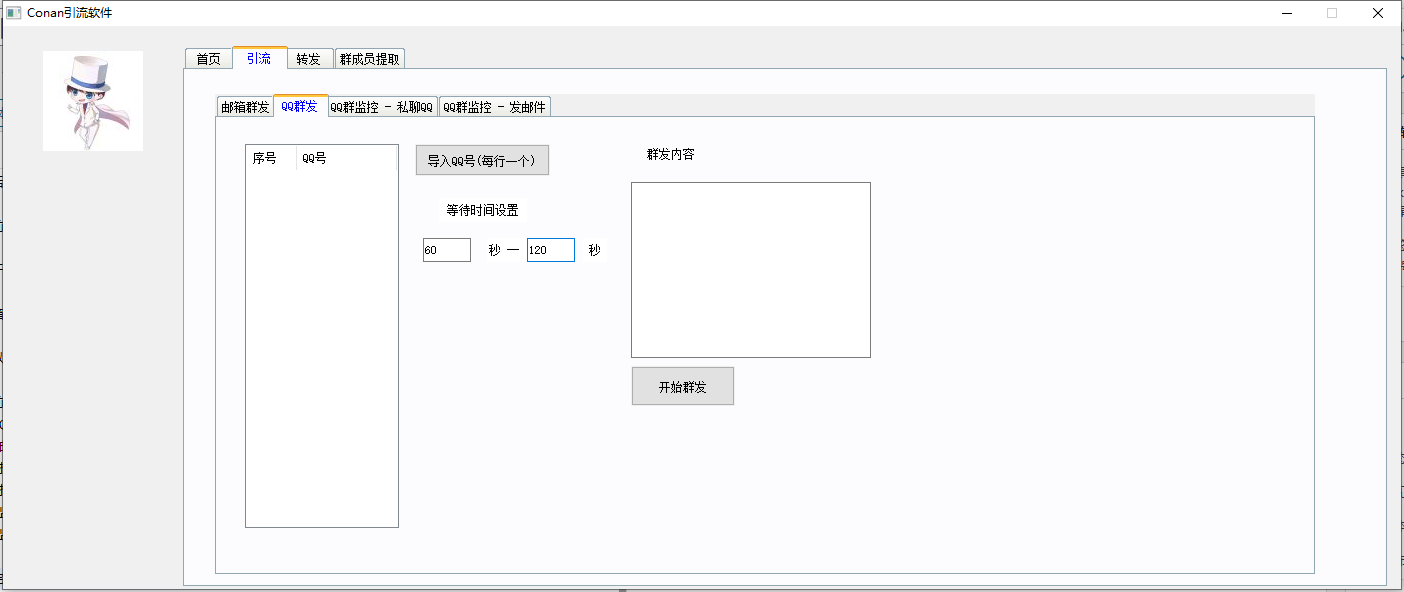Click inside the 群发内容 message text box
The image size is (1404, 592).
750,270
